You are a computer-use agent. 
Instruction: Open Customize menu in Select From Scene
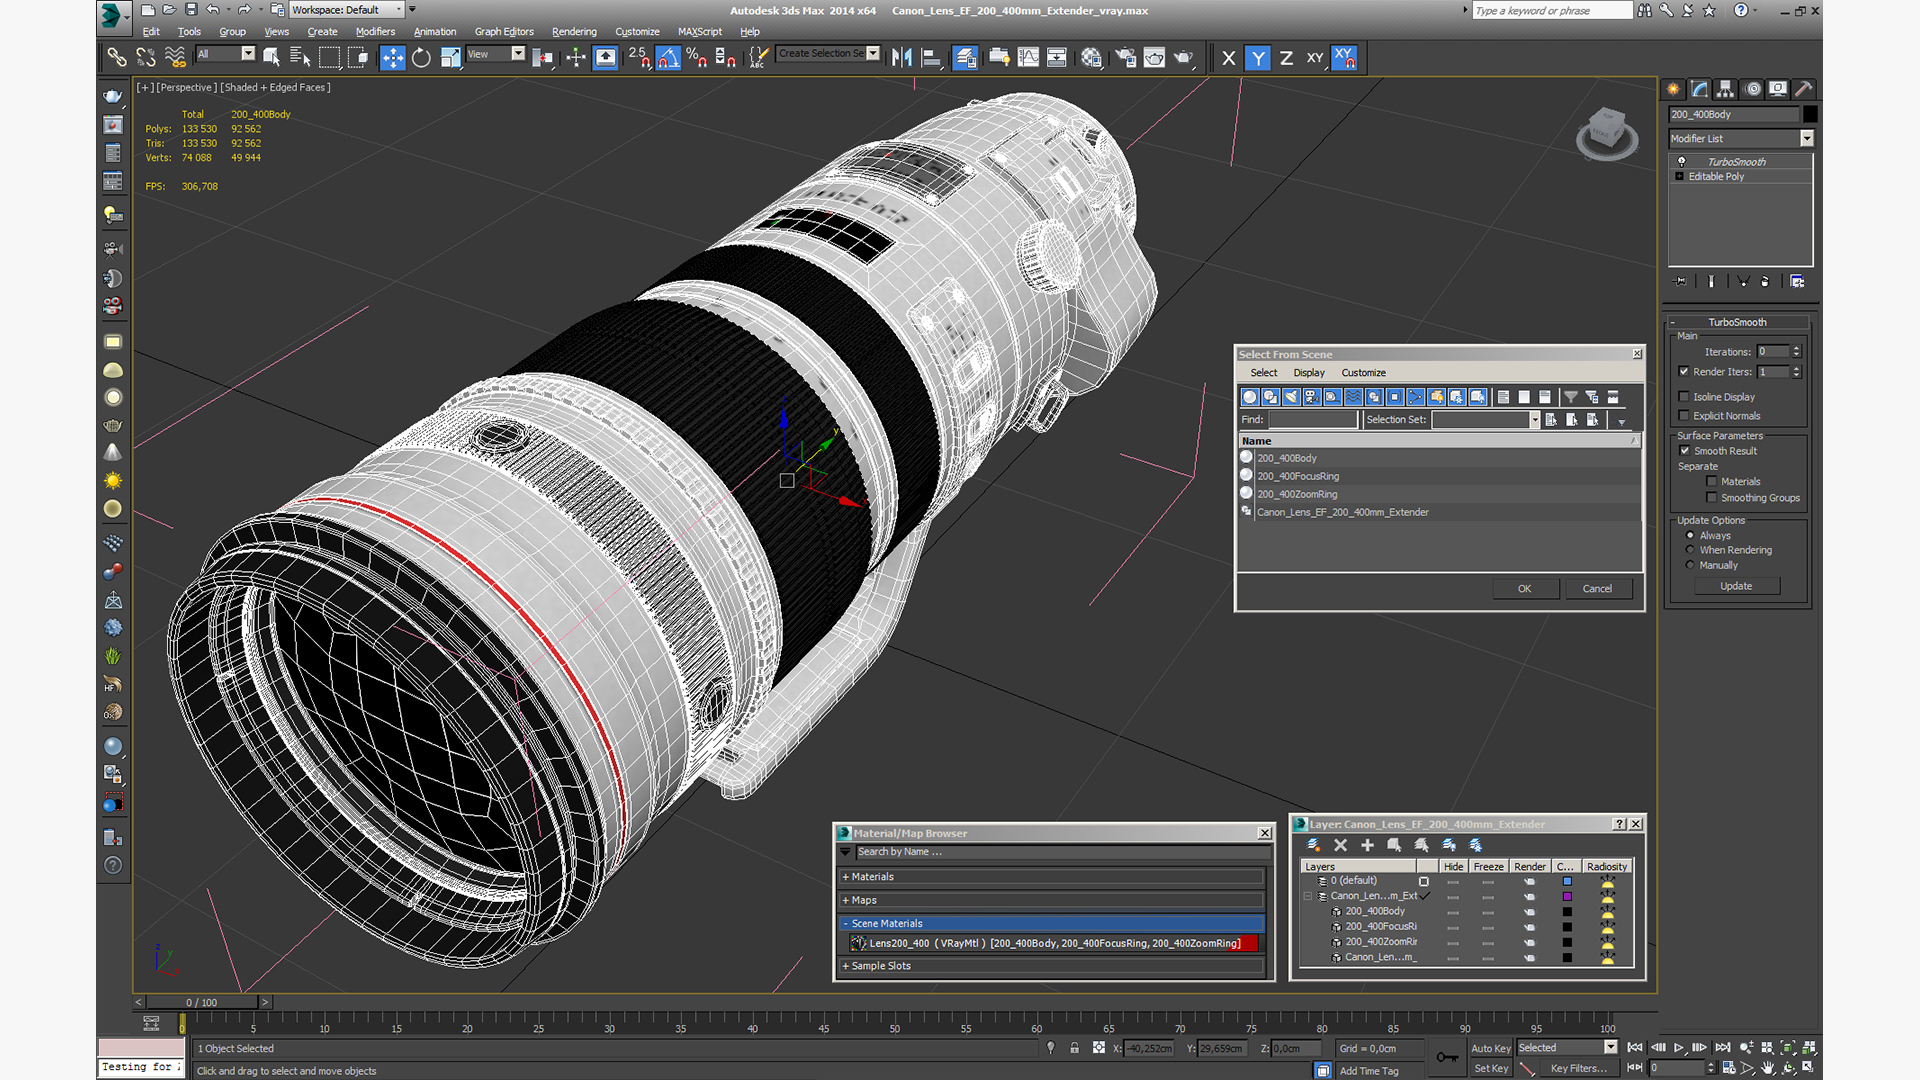(x=1363, y=373)
